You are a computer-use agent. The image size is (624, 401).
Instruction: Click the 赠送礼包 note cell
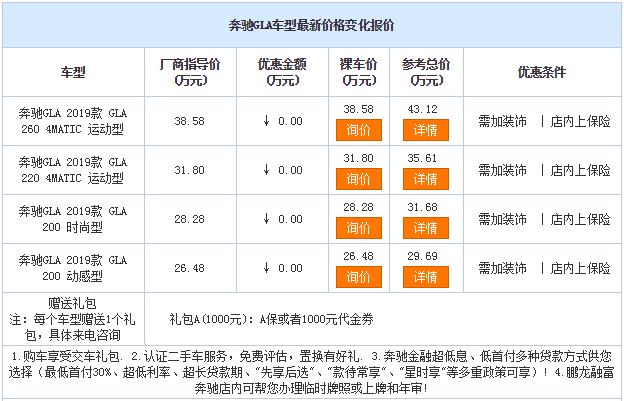[73, 319]
